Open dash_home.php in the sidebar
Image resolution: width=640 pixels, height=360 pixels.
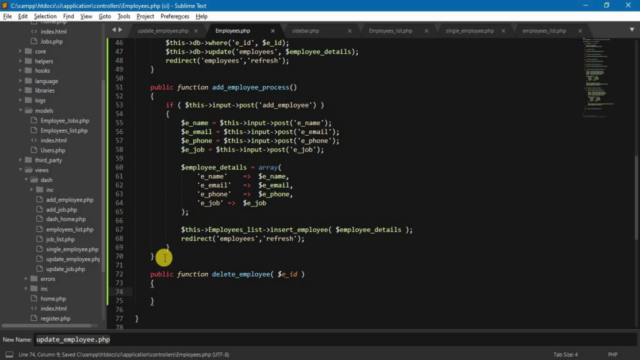coord(66,219)
